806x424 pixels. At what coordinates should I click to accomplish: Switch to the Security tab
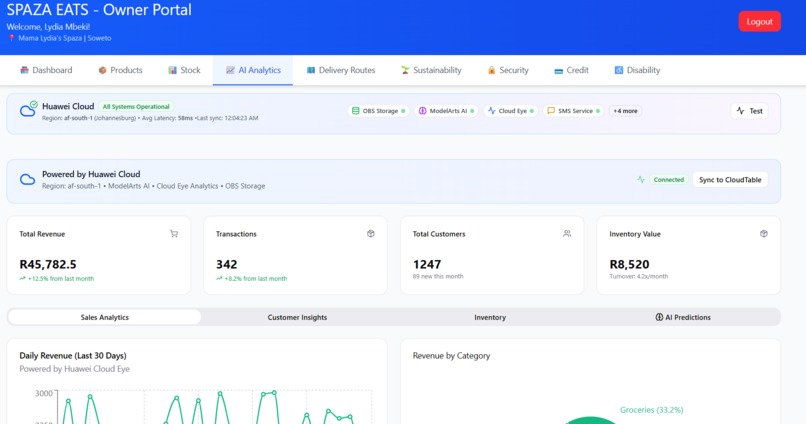point(508,70)
